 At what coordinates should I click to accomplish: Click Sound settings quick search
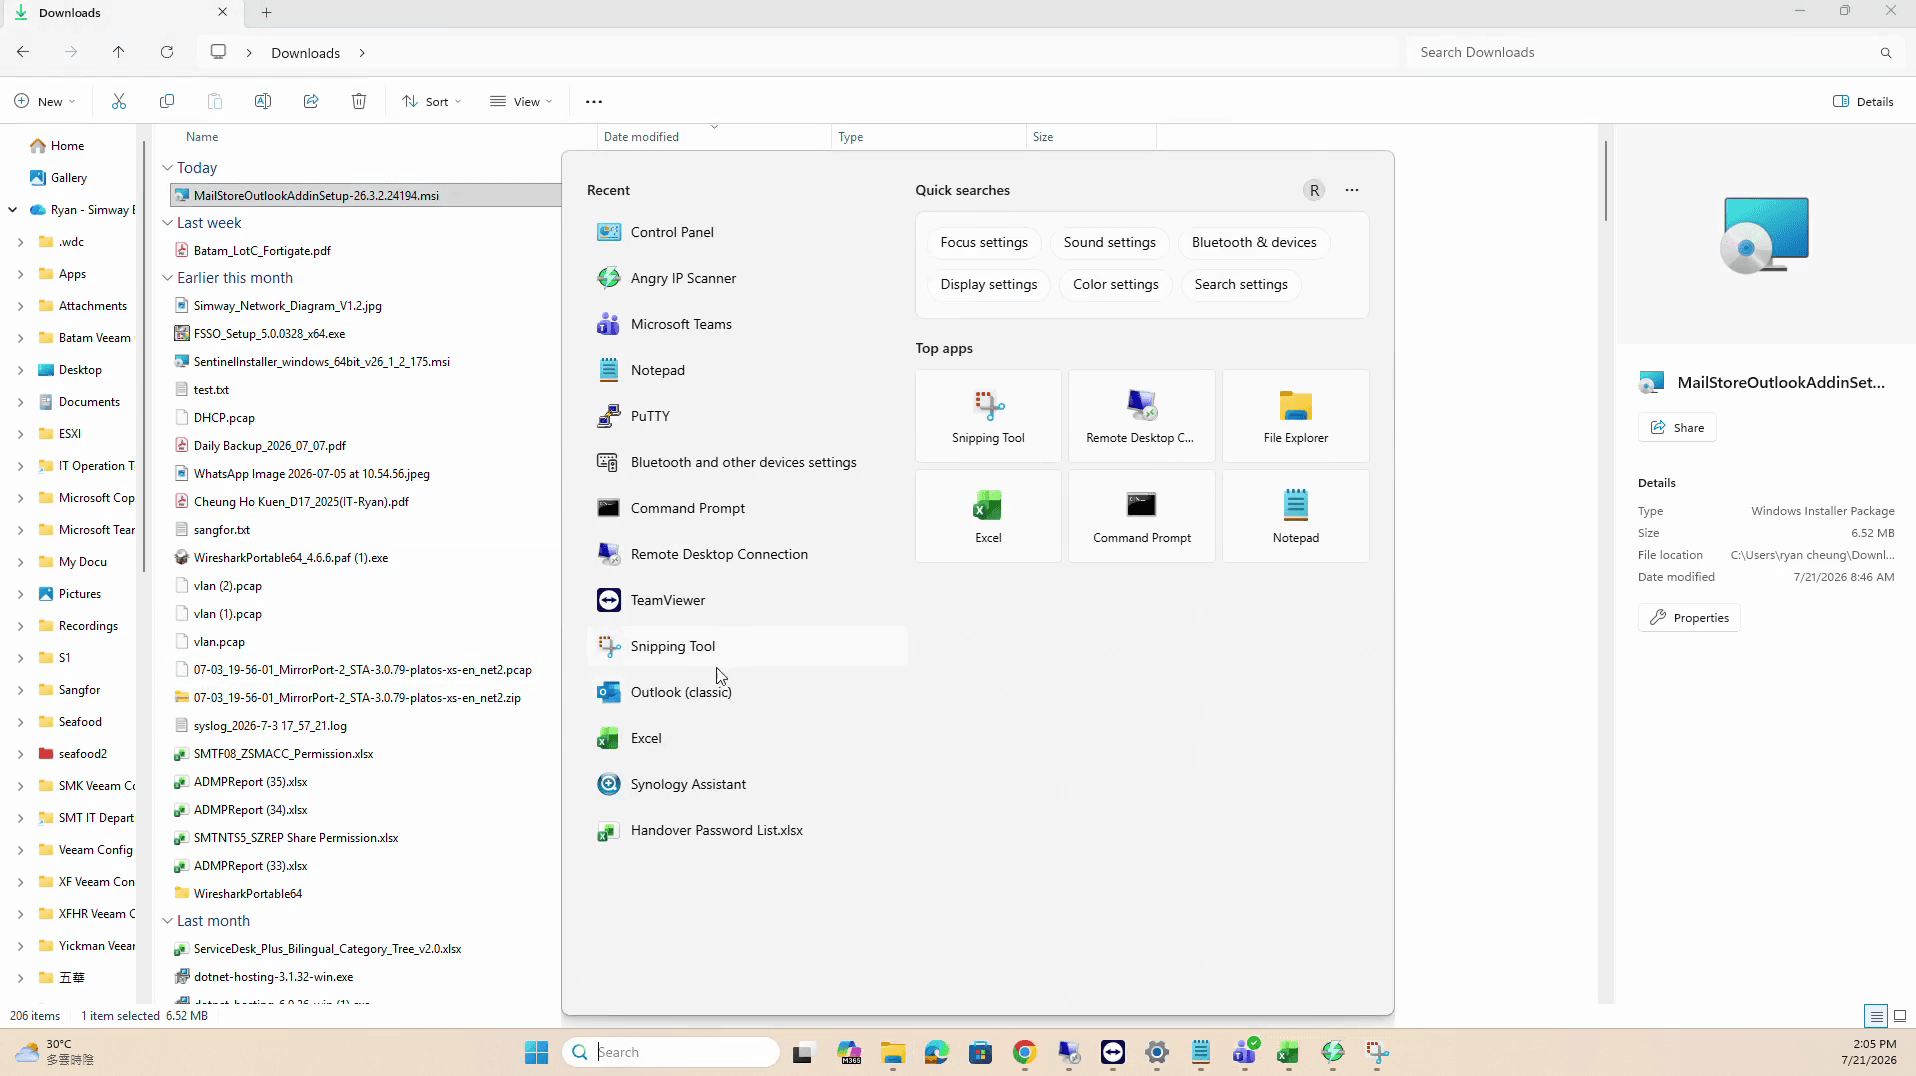coord(1110,242)
